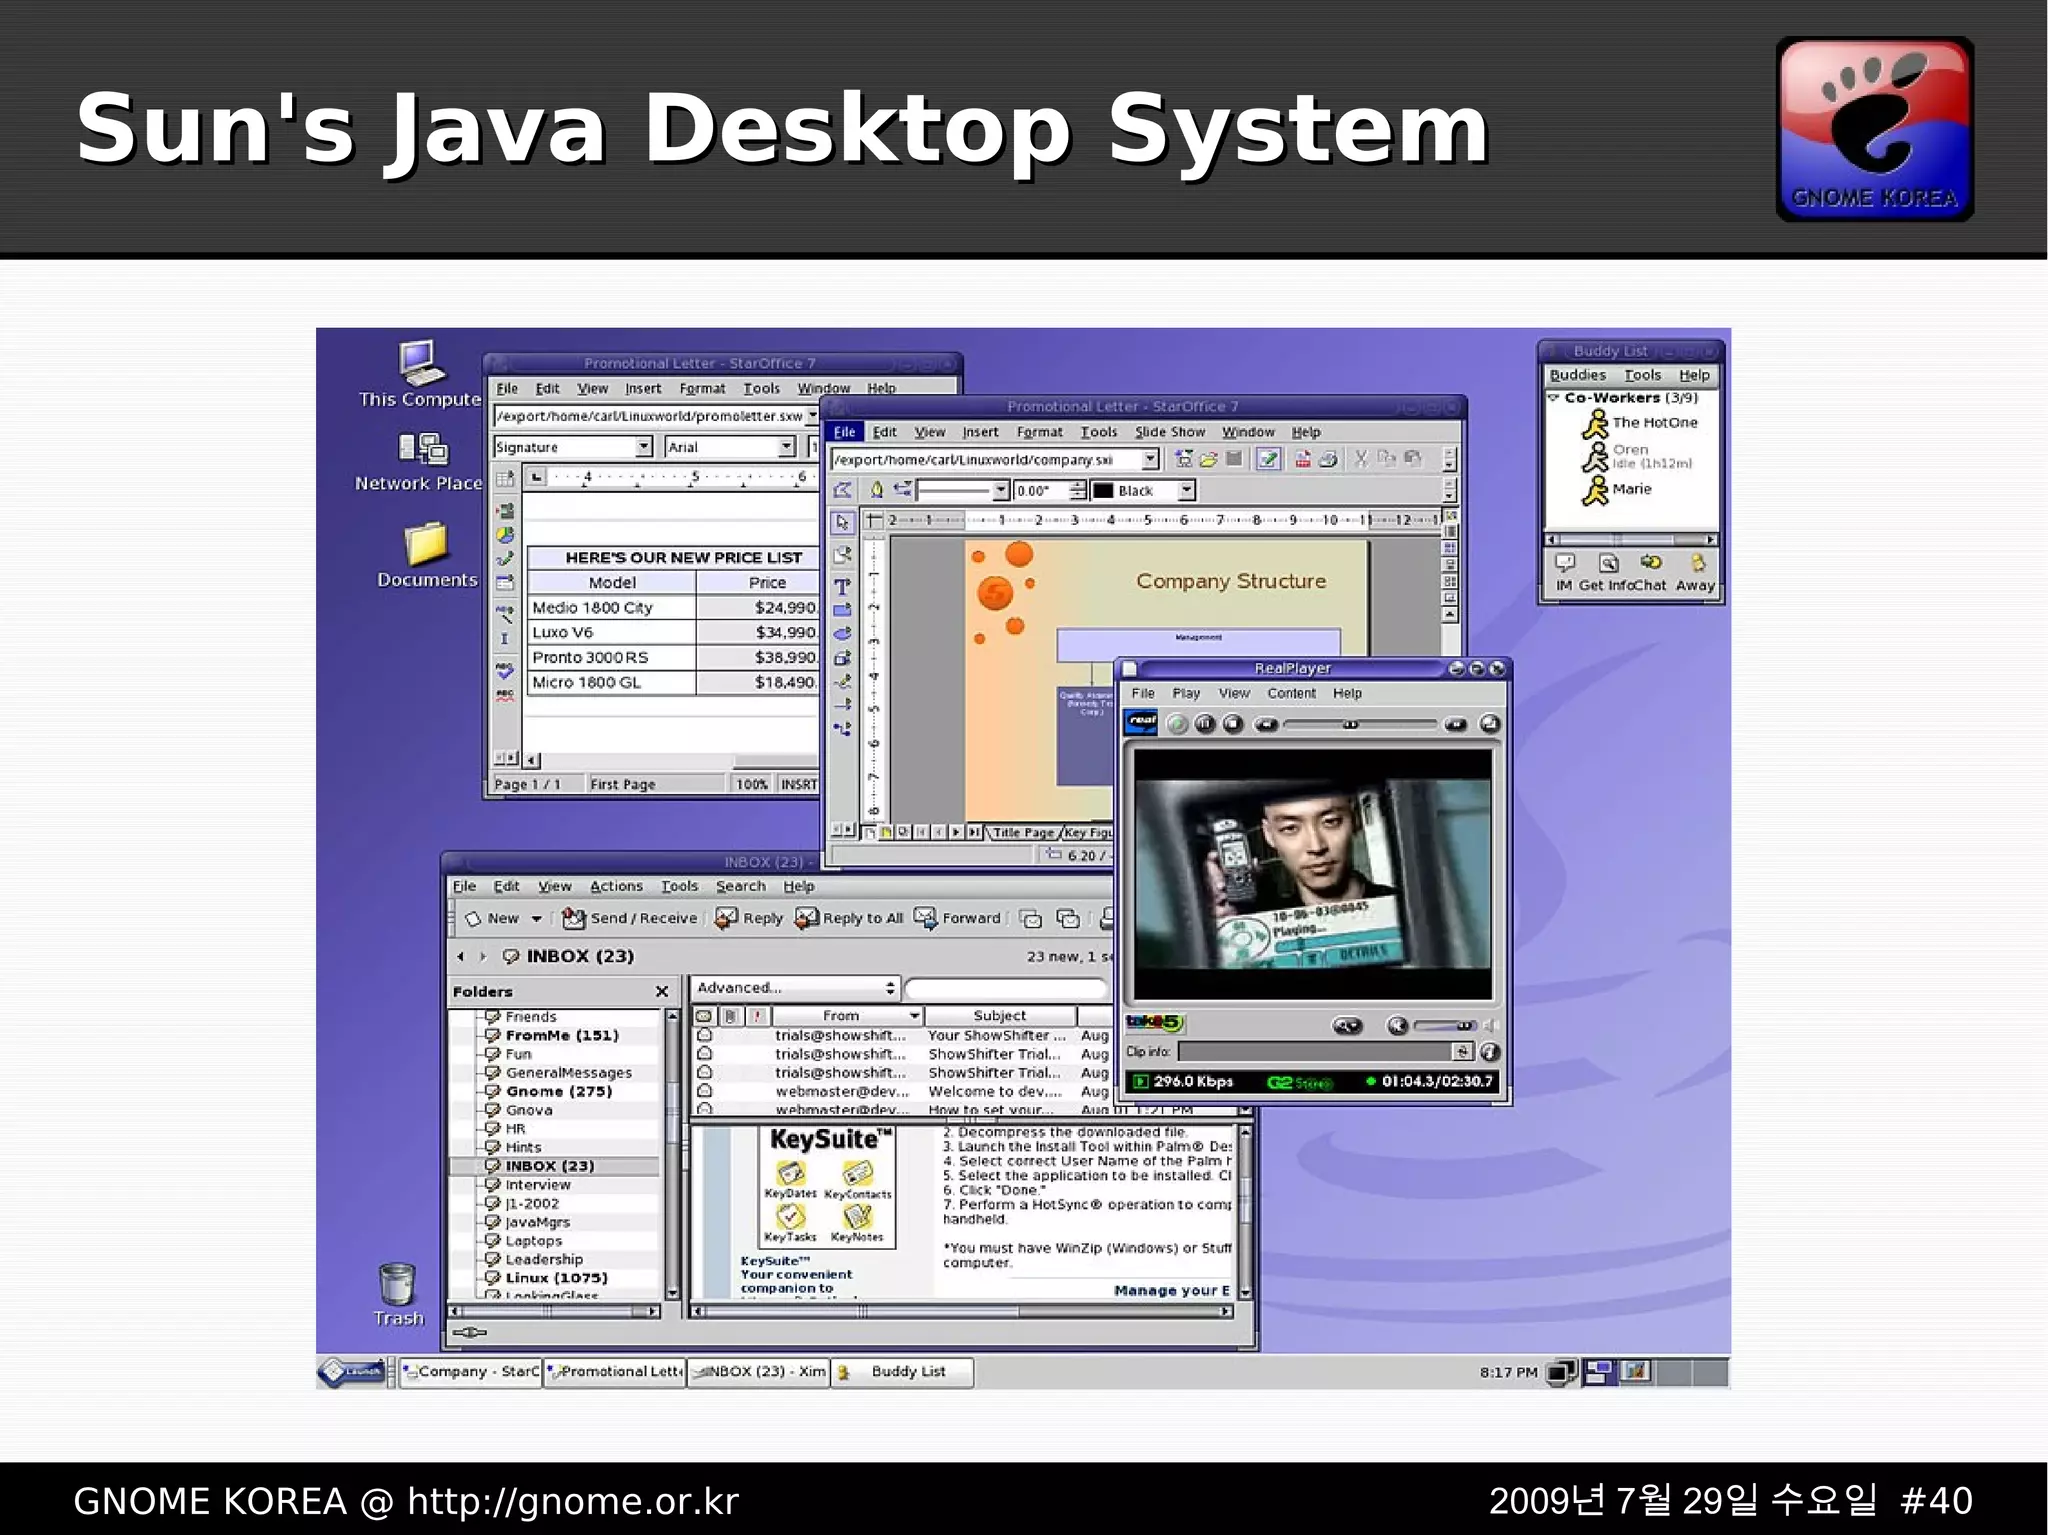Open the Black line color dropdown
The width and height of the screenshot is (2048, 1535).
[1186, 490]
